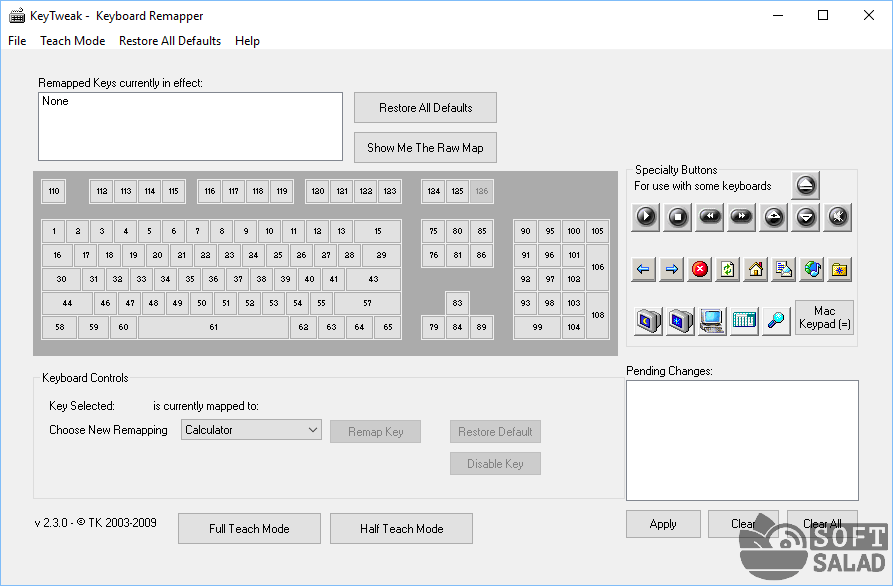Click the Calculator specialty button icon
The height and width of the screenshot is (586, 893).
[x=744, y=321]
